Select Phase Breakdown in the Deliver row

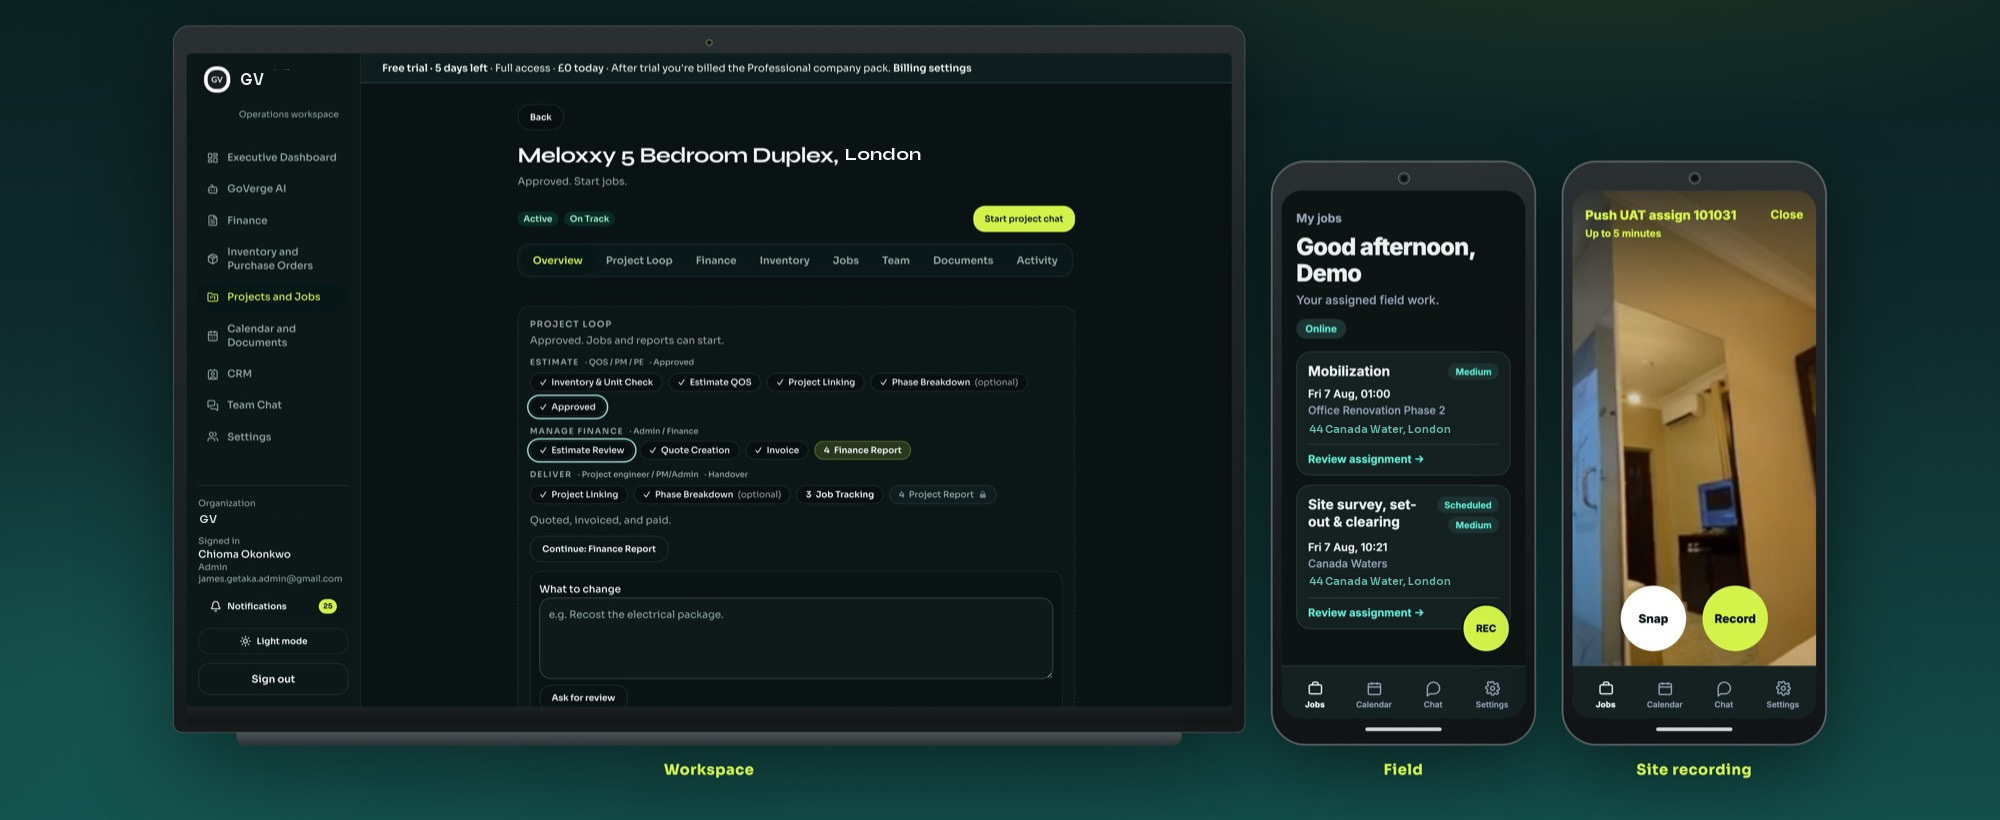click(x=711, y=494)
